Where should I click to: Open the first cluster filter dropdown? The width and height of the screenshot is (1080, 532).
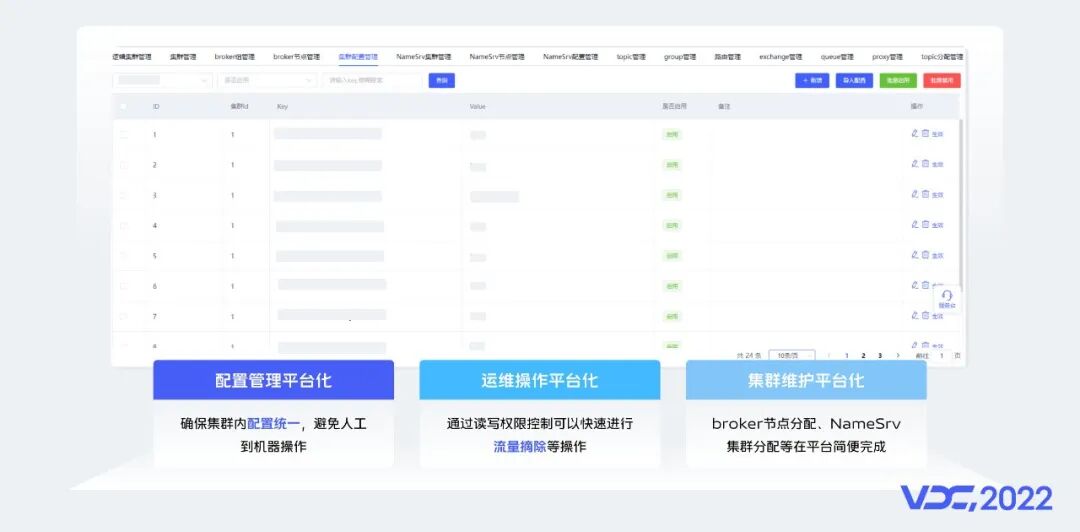[163, 81]
